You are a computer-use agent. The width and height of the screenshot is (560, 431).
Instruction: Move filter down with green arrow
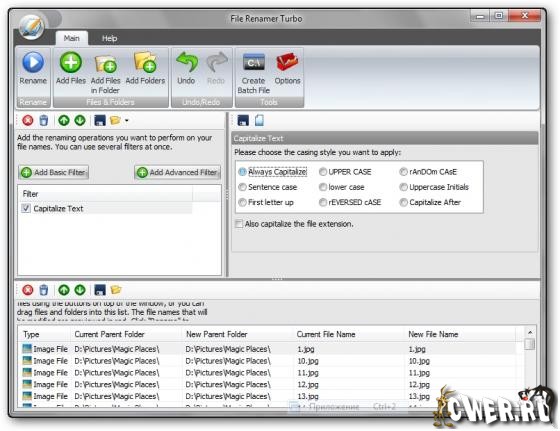point(80,120)
